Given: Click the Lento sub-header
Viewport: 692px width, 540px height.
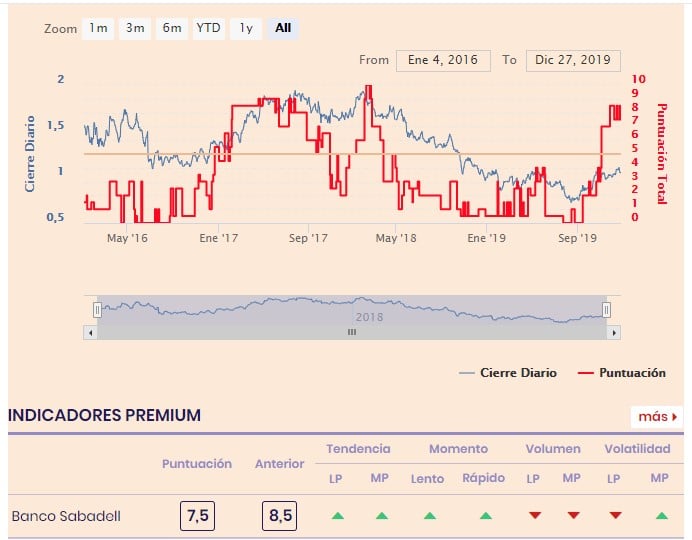Looking at the screenshot, I should point(427,479).
